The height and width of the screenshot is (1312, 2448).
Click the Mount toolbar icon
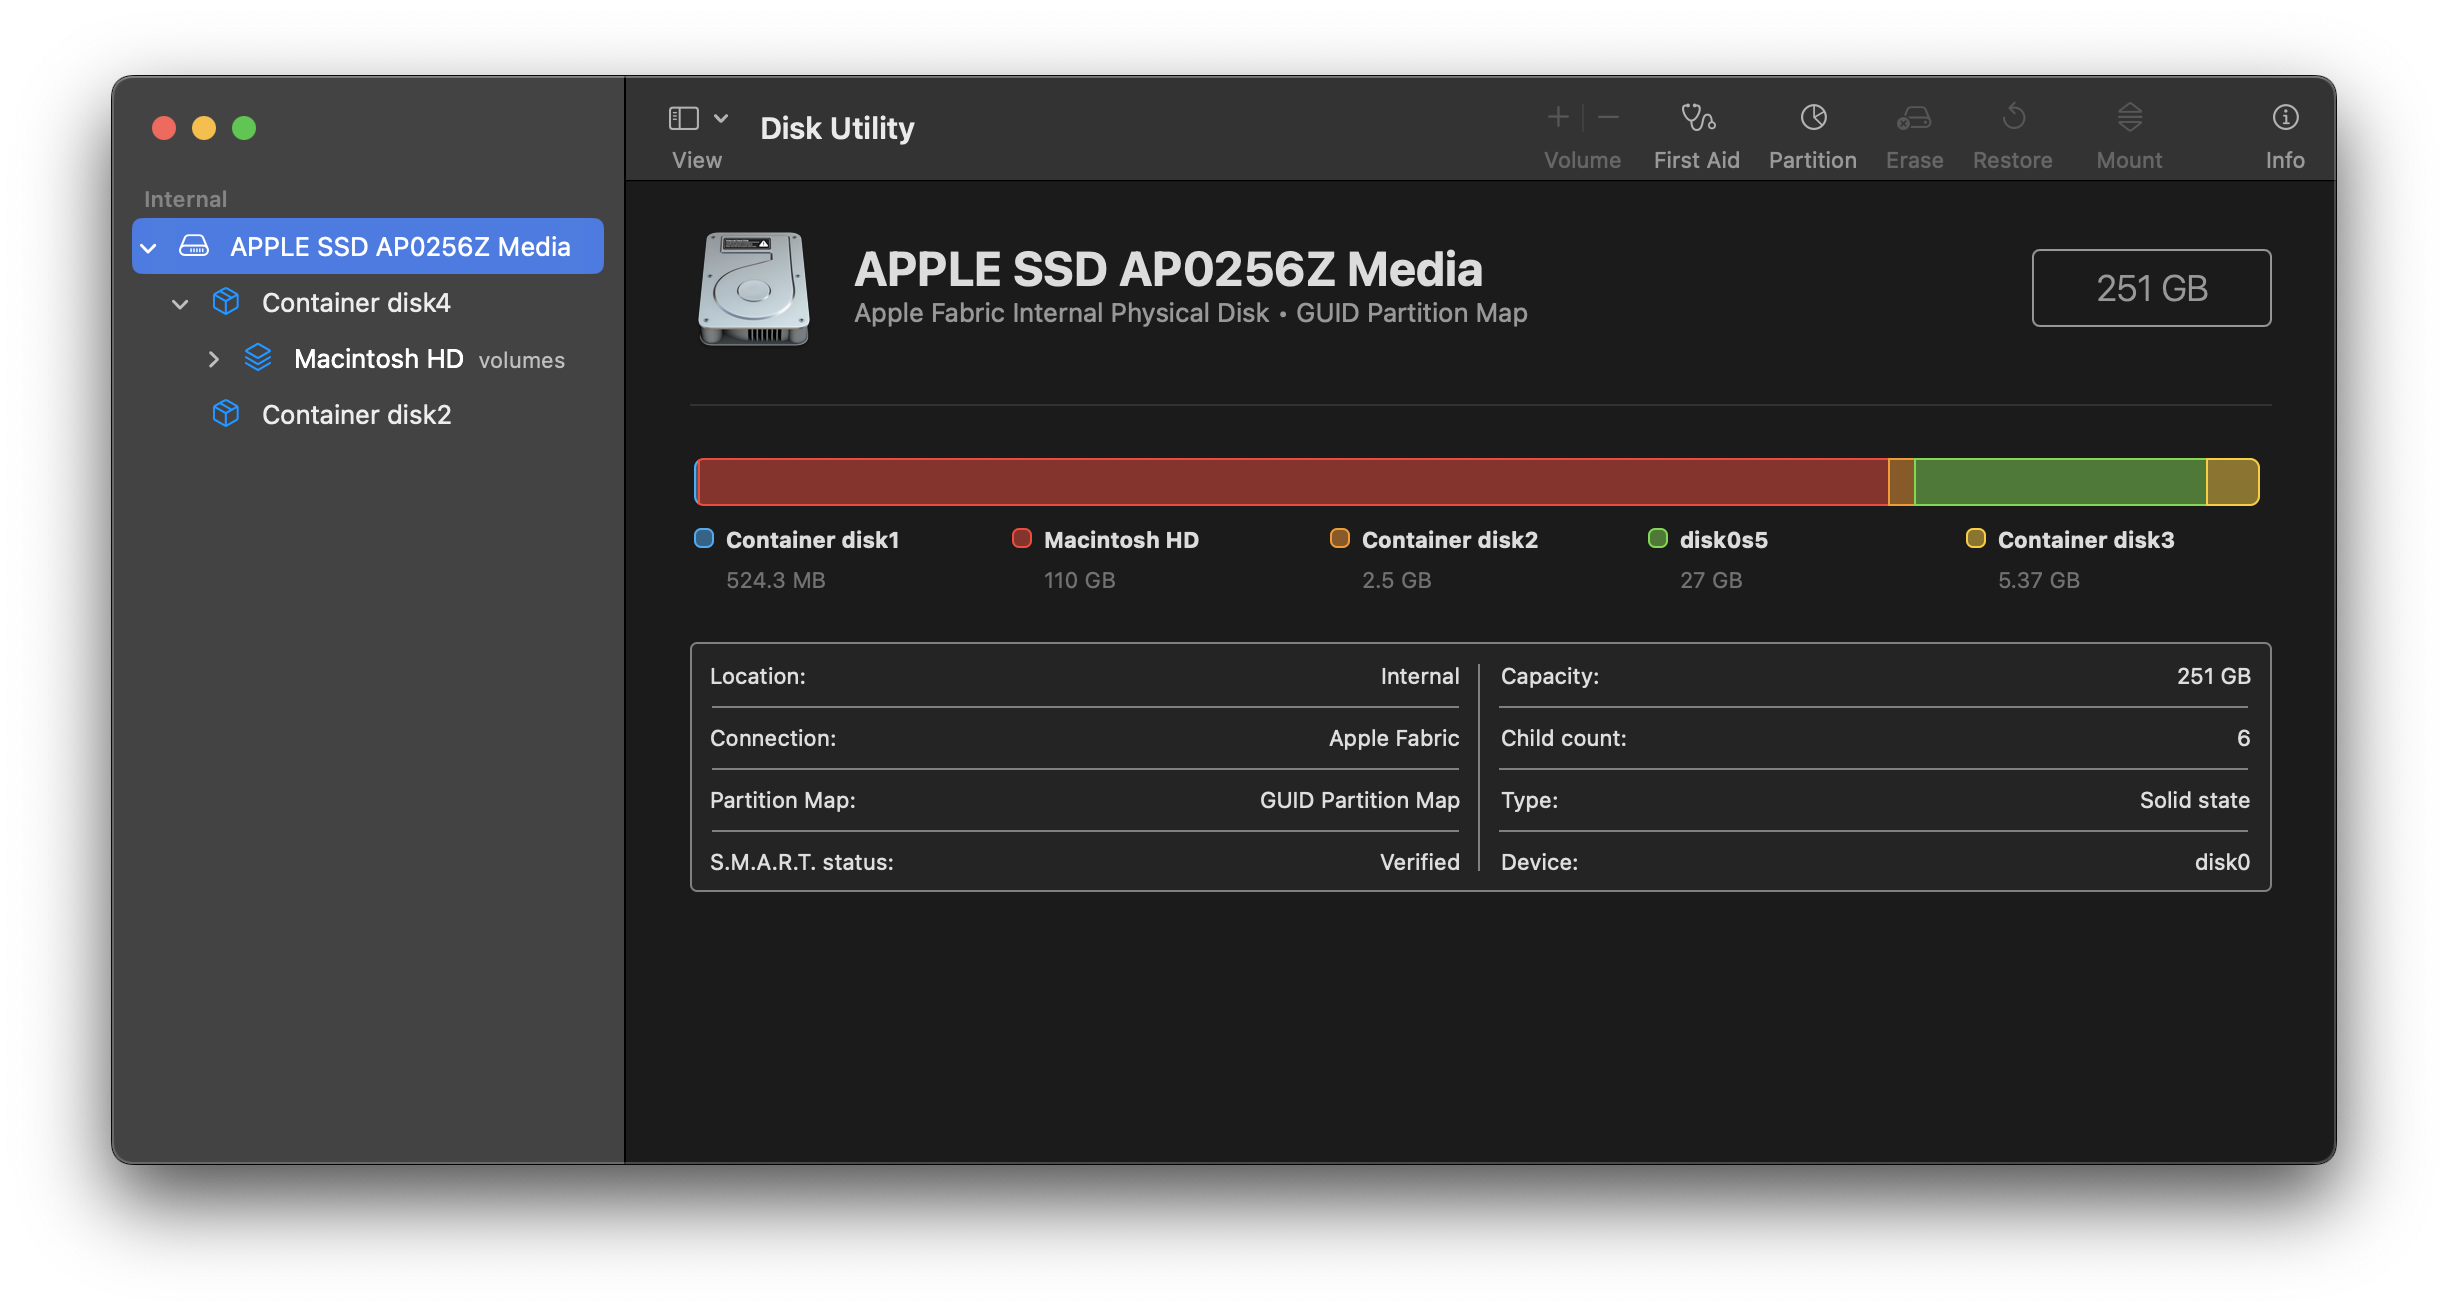pyautogui.click(x=2129, y=118)
